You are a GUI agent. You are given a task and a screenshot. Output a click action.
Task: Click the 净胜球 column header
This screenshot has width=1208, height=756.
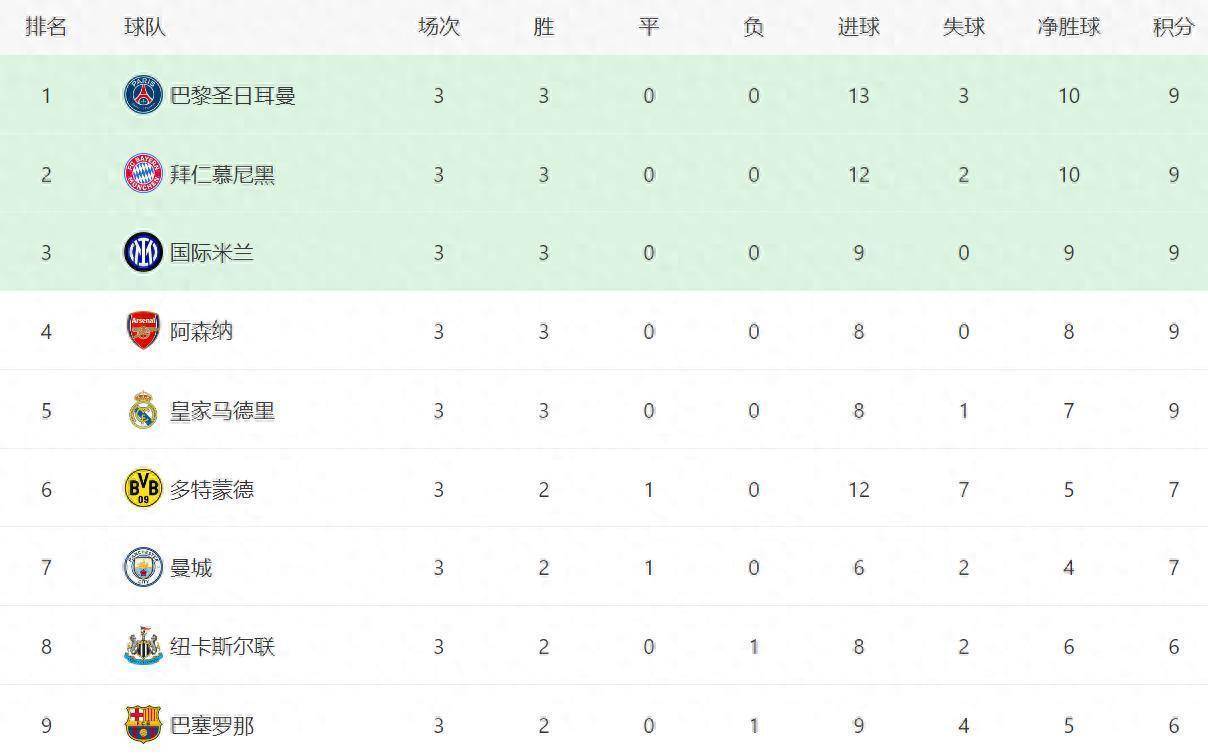click(x=1068, y=27)
